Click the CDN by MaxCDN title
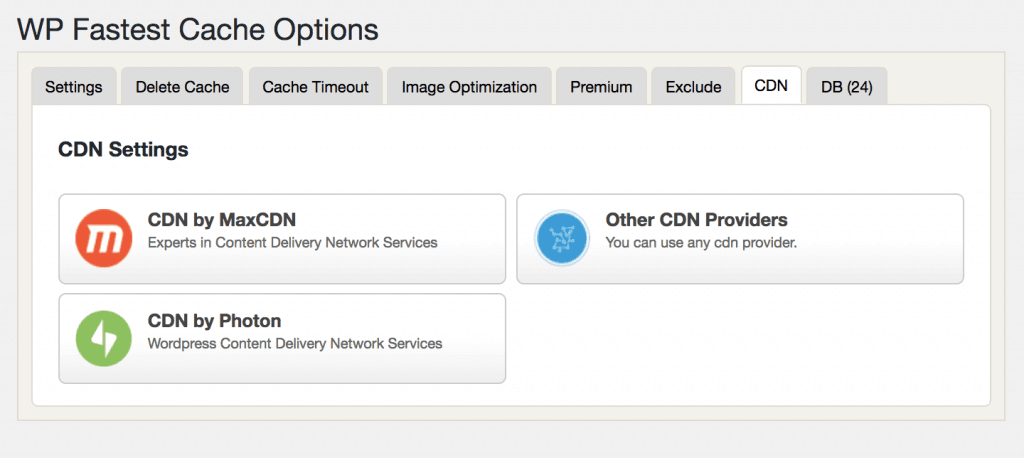1024x458 pixels. coord(221,220)
